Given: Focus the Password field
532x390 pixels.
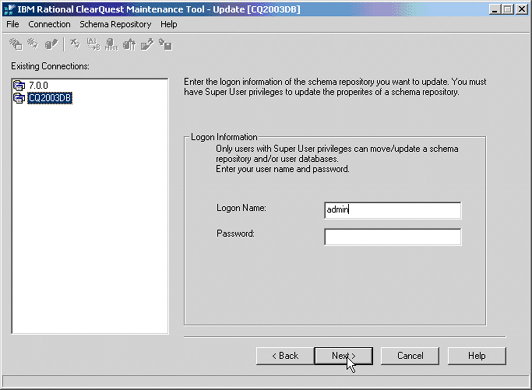Looking at the screenshot, I should click(x=393, y=237).
